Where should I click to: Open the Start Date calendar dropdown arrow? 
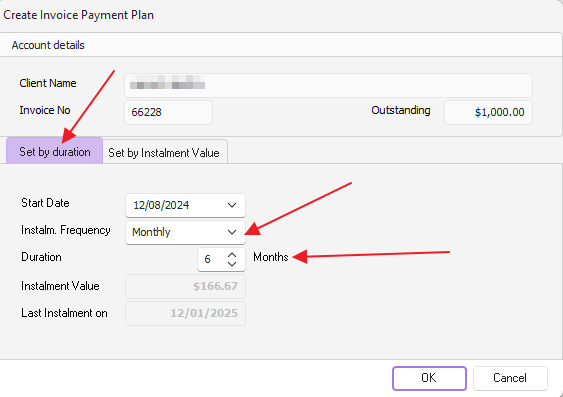tap(232, 205)
